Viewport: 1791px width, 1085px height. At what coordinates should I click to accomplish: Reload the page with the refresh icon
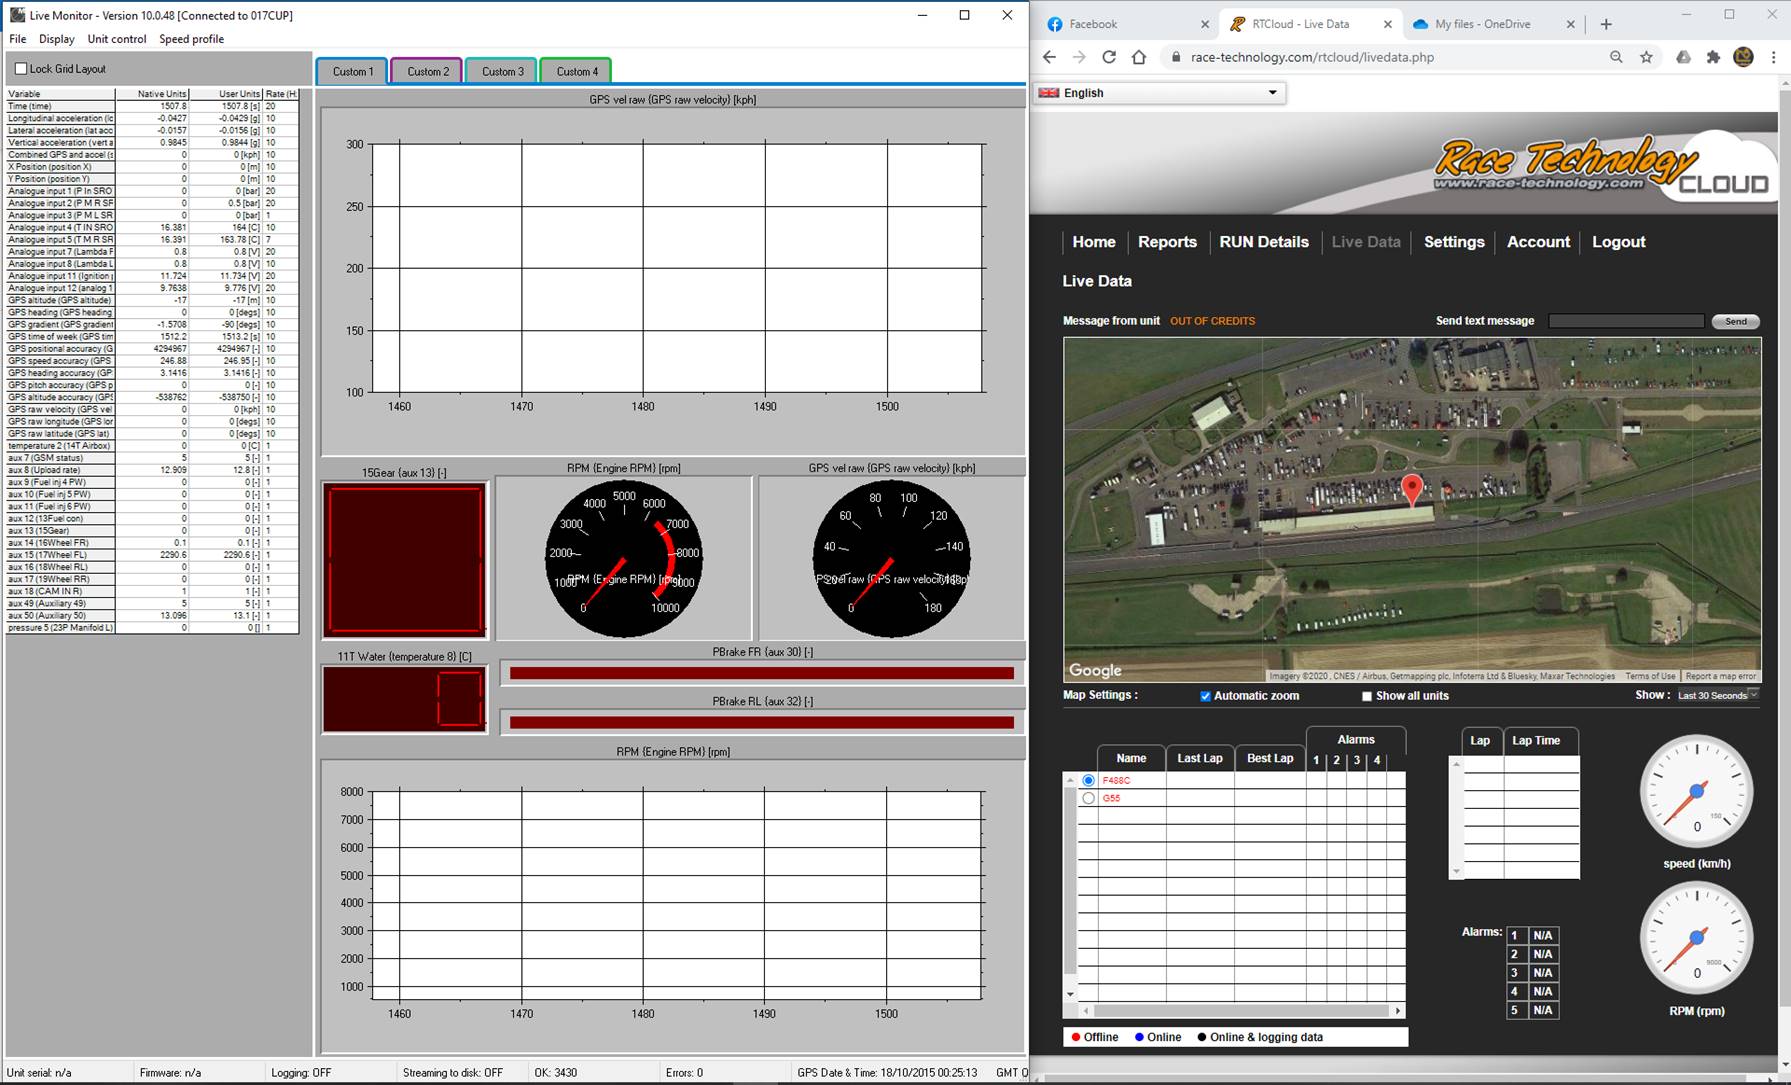tap(1109, 57)
